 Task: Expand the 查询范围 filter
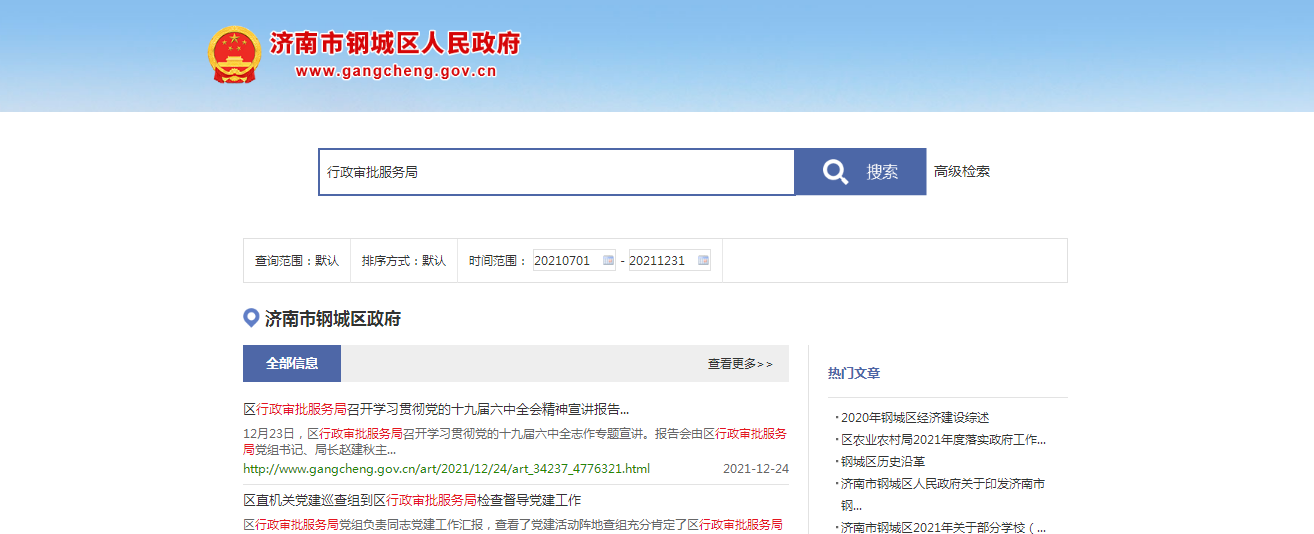coord(297,261)
